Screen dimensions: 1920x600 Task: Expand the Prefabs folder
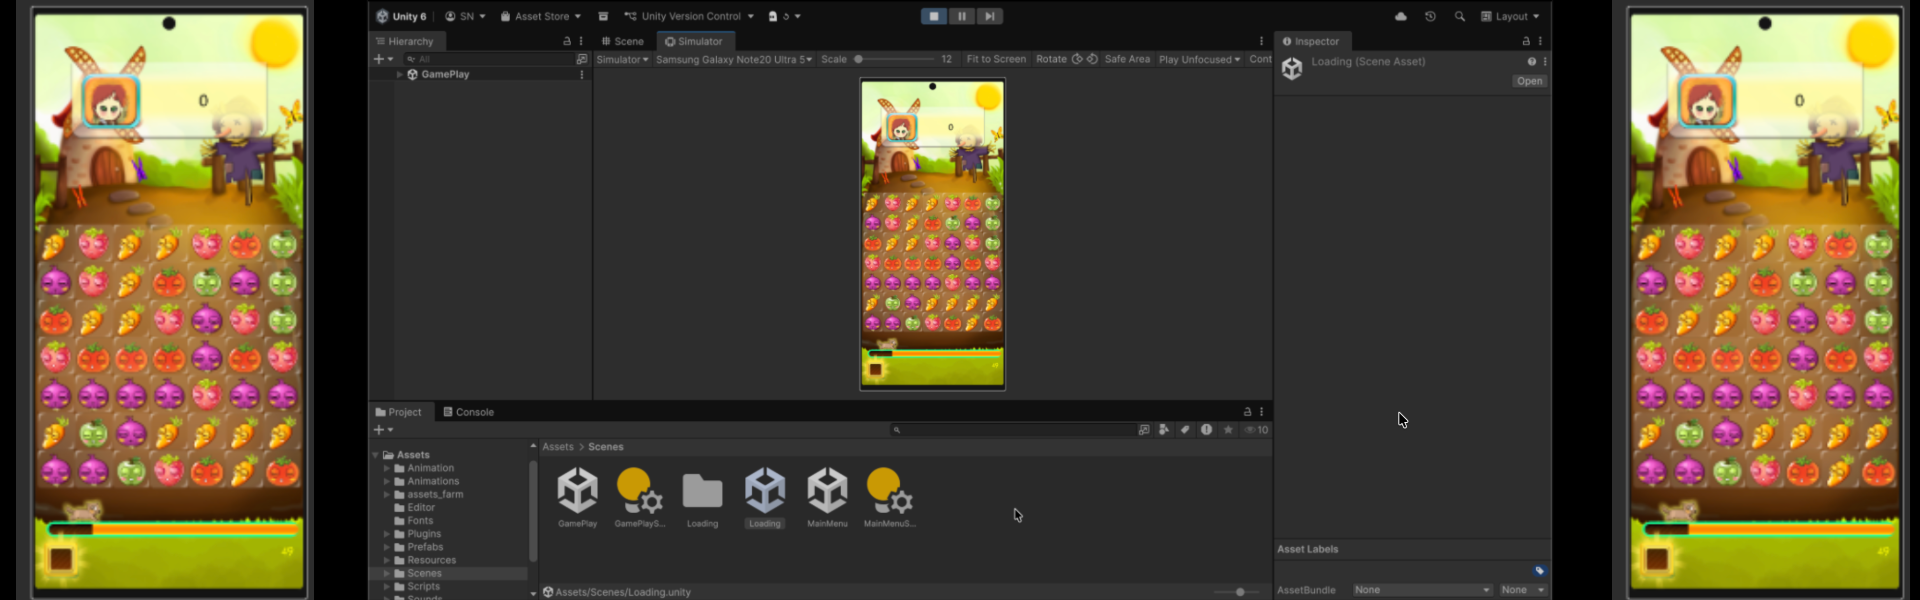pyautogui.click(x=387, y=547)
